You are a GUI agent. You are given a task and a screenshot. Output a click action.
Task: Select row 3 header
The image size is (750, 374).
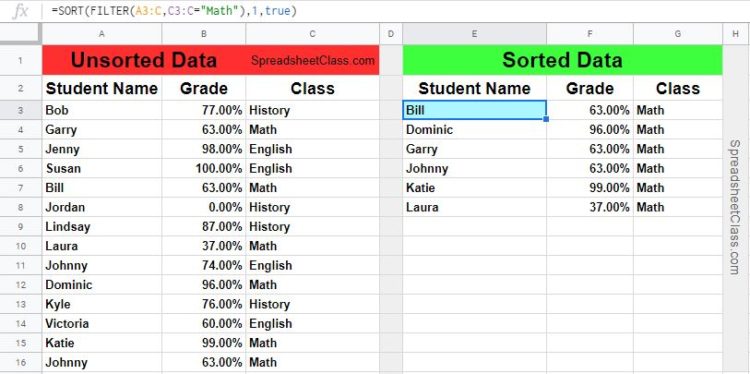pos(21,110)
